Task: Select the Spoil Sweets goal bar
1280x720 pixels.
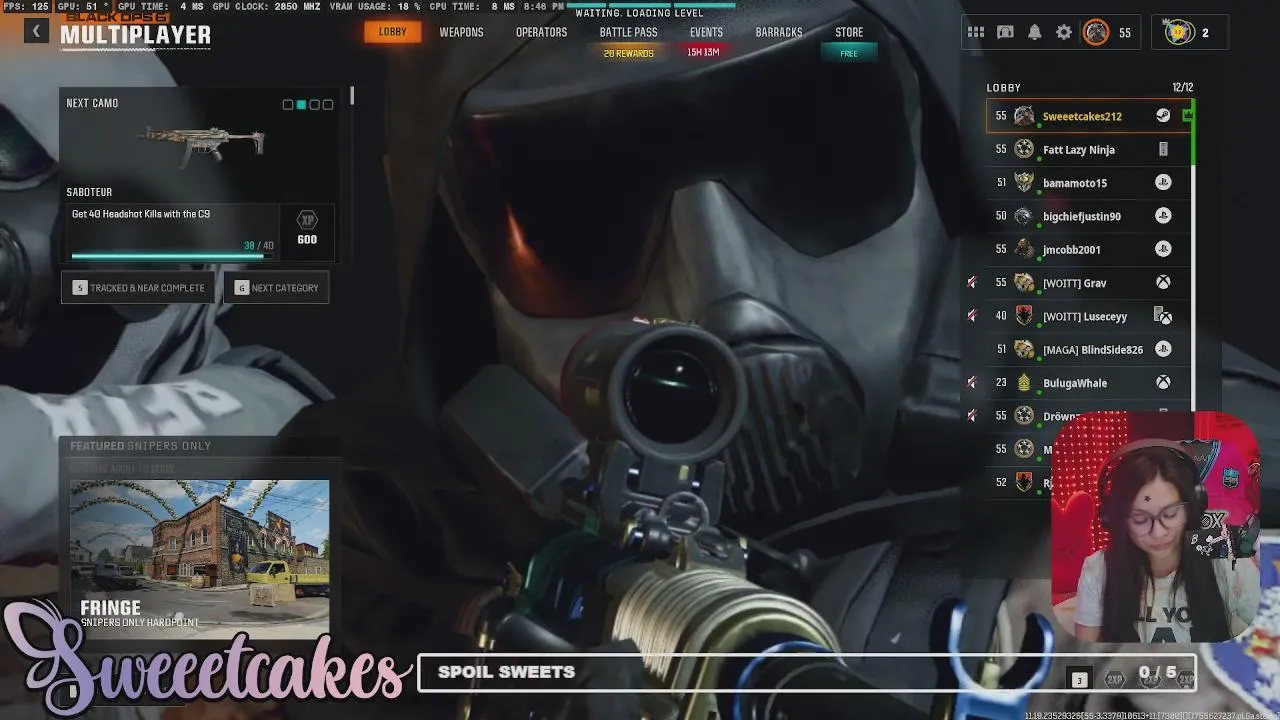Action: pyautogui.click(x=807, y=672)
